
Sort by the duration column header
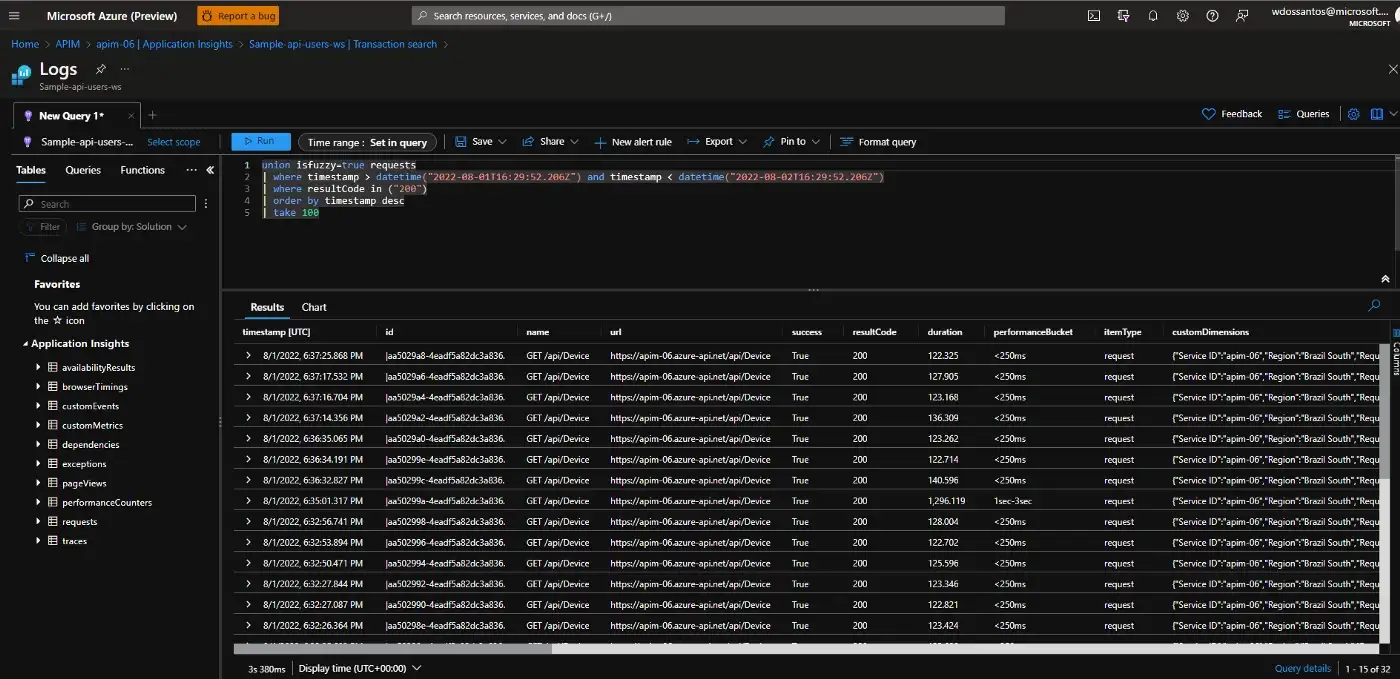coord(945,332)
